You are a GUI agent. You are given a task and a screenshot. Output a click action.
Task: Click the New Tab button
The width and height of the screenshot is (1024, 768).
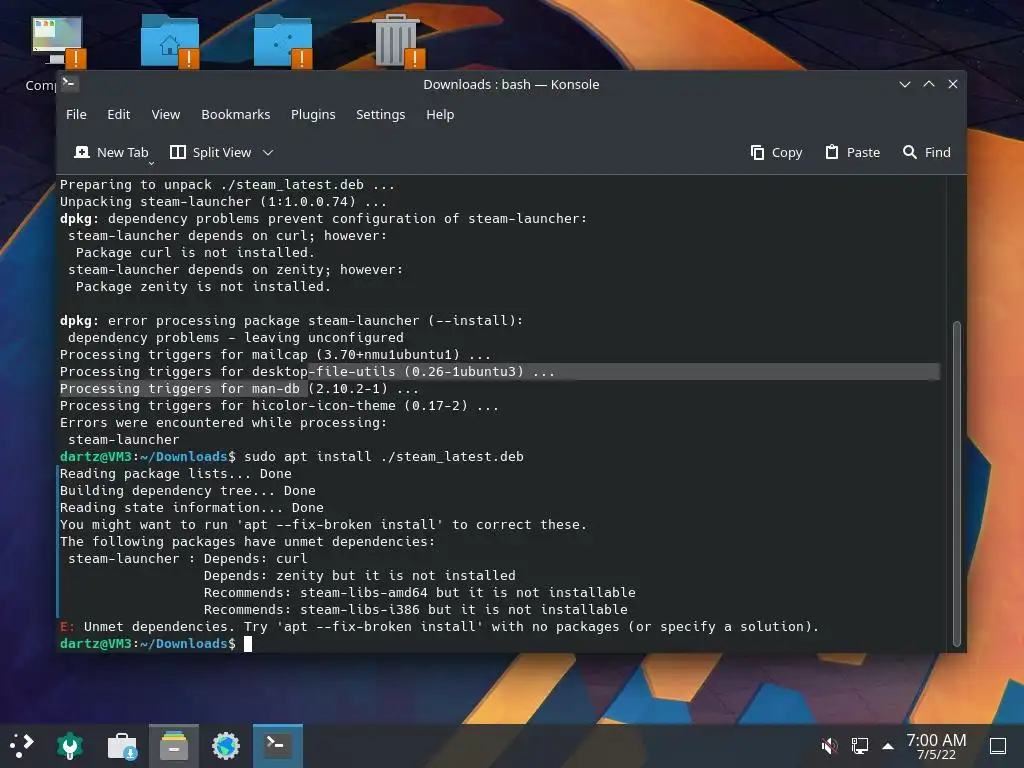coord(111,152)
